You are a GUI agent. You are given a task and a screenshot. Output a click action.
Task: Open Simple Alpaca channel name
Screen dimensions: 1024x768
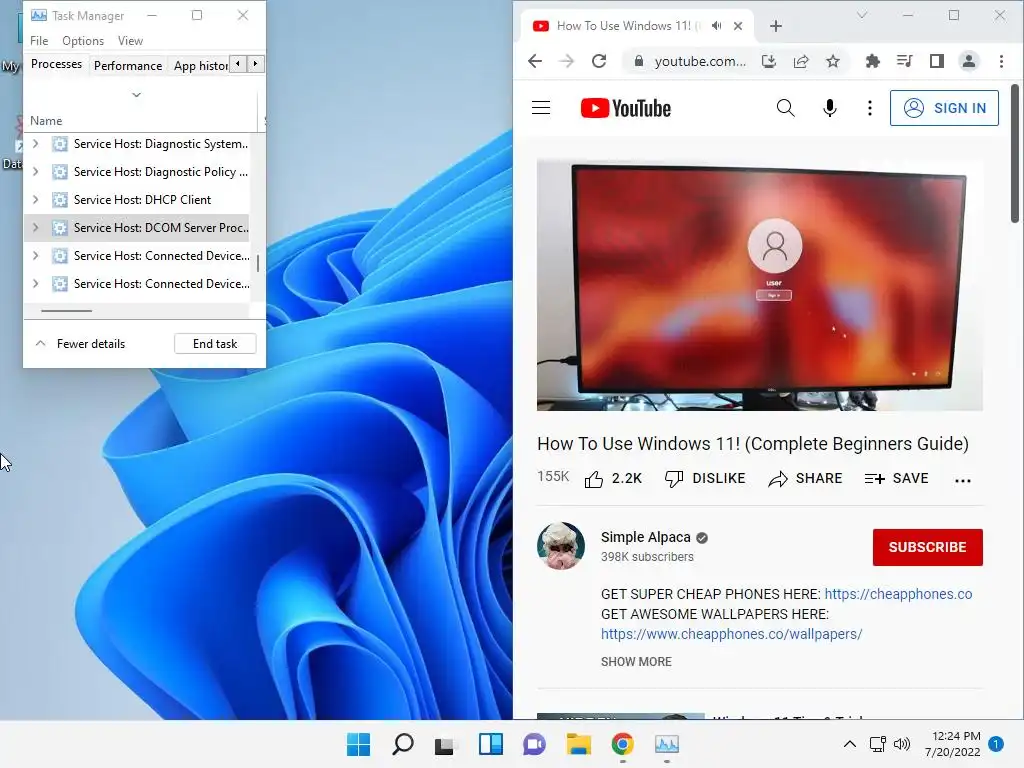[x=645, y=537]
